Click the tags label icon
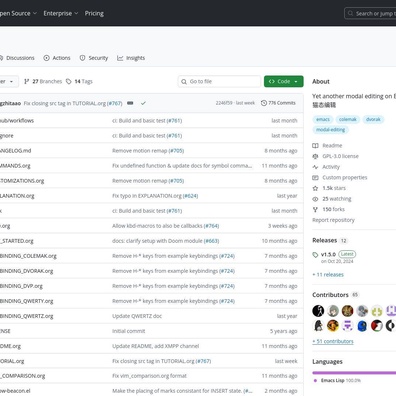 click(x=69, y=81)
